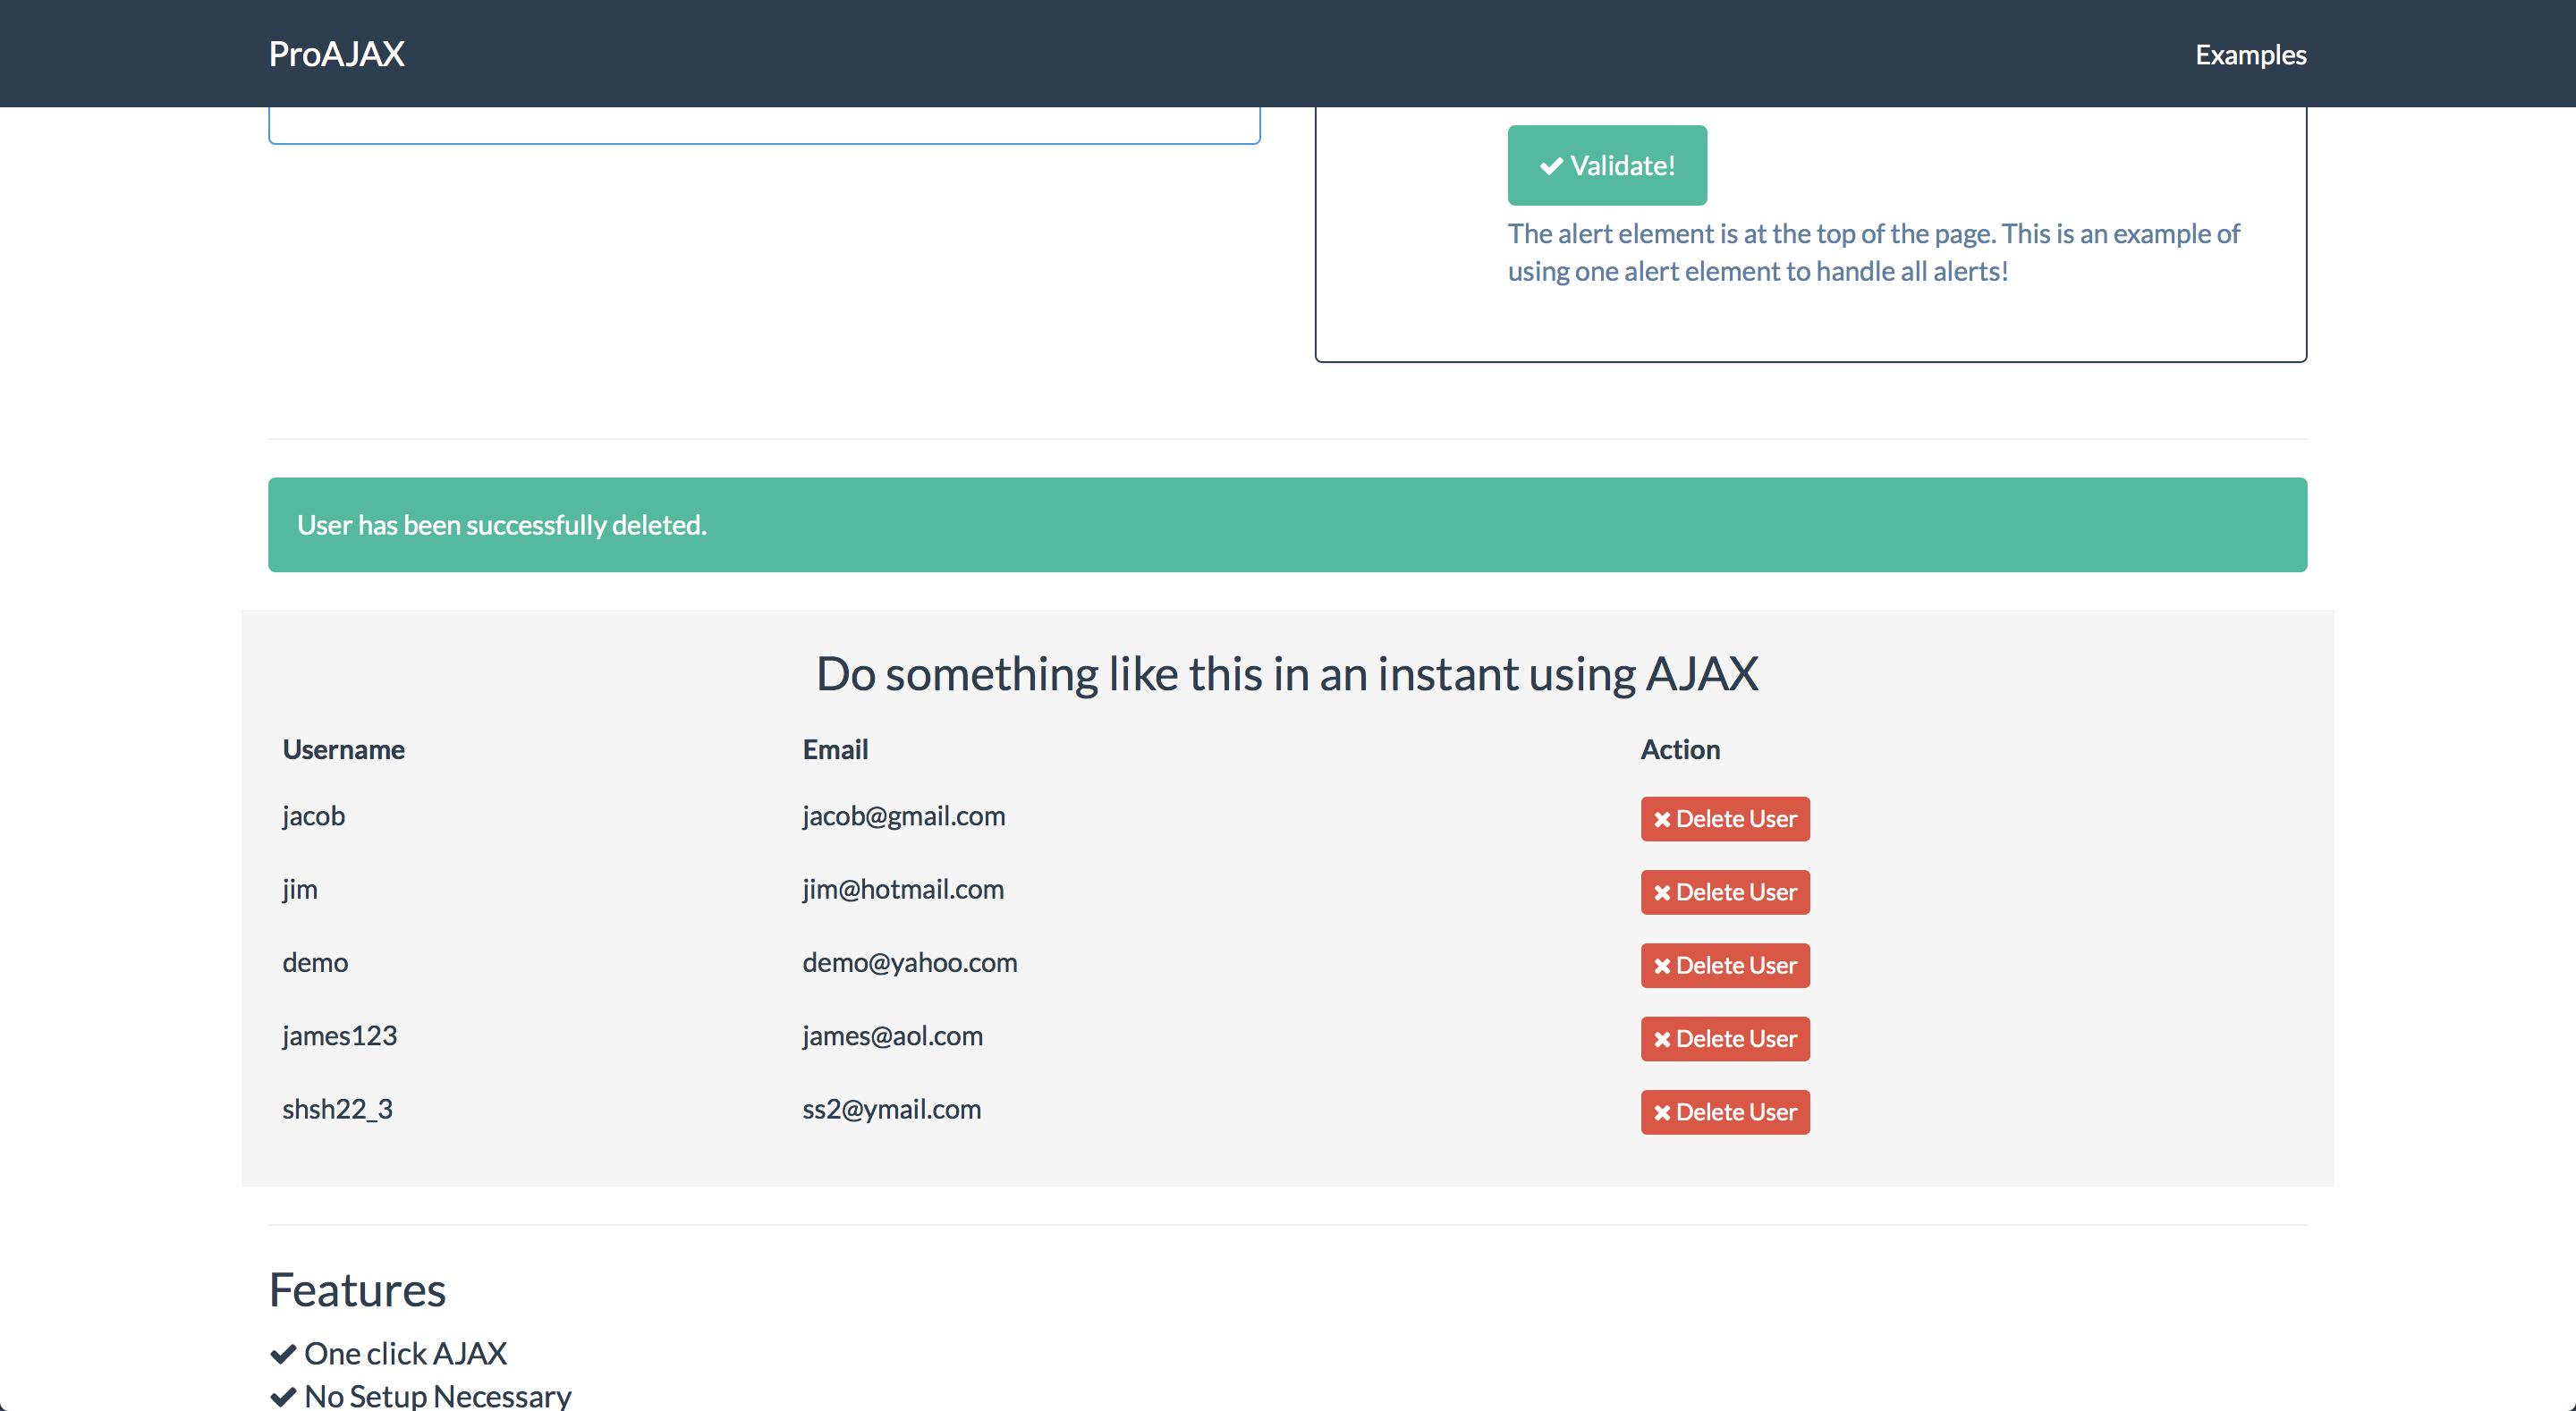This screenshot has height=1411, width=2576.
Task: Select the jacob@gmail.com email cell
Action: [x=903, y=816]
